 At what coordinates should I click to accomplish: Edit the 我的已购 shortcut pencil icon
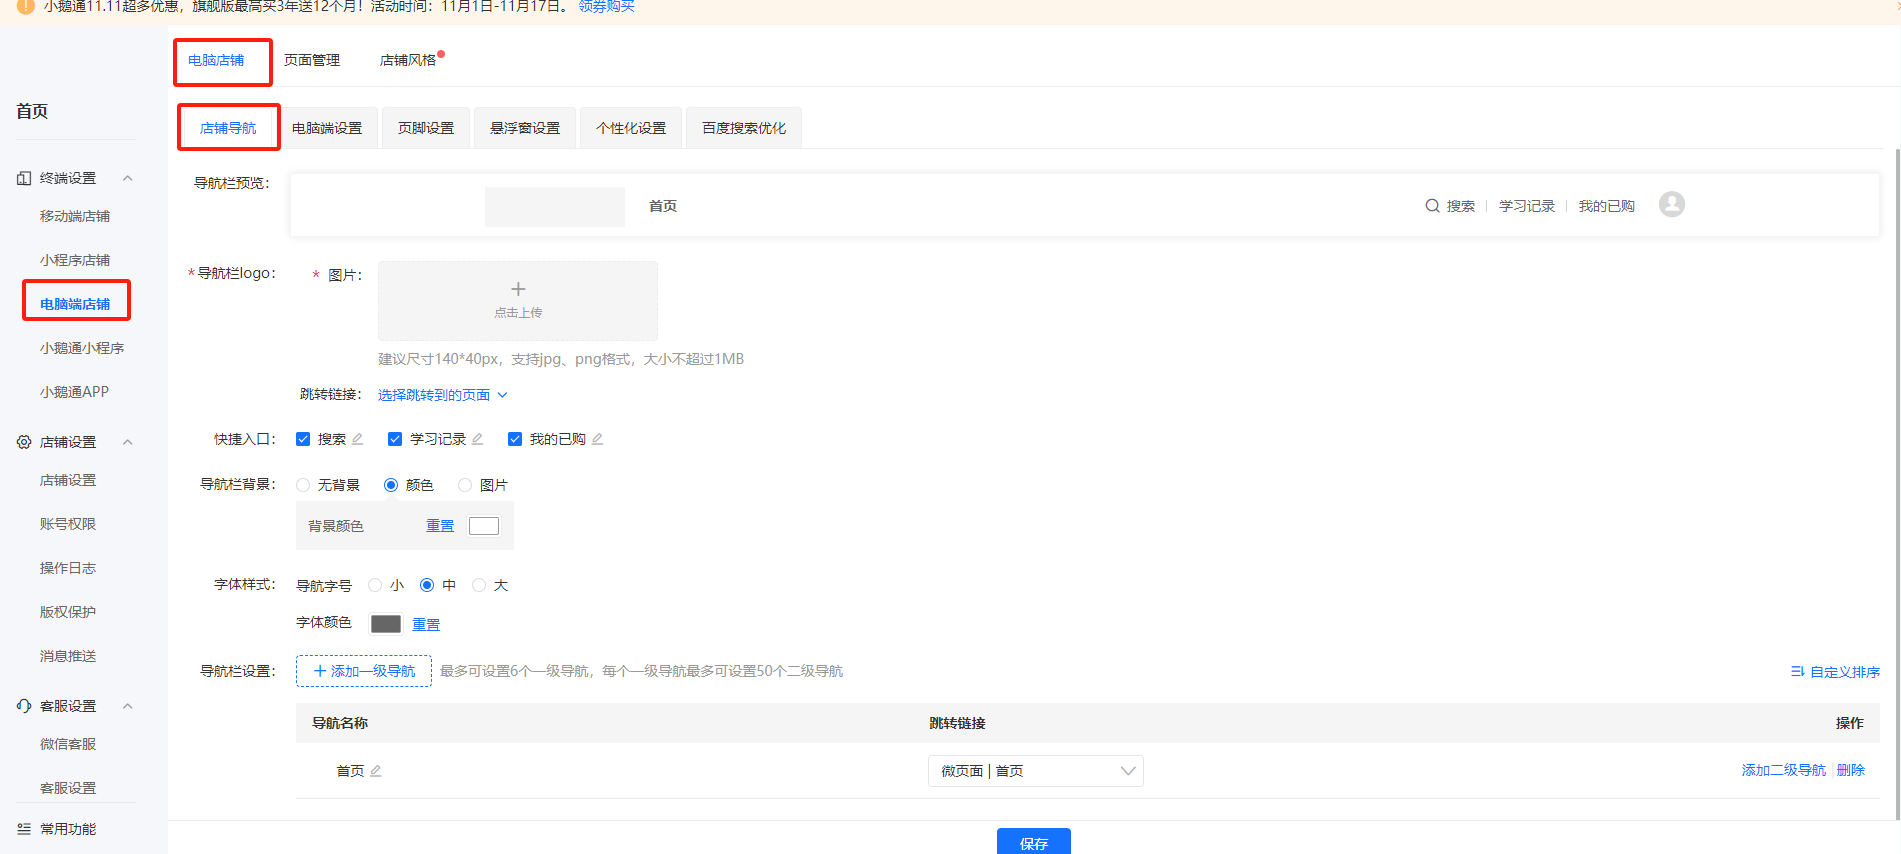pyautogui.click(x=597, y=439)
